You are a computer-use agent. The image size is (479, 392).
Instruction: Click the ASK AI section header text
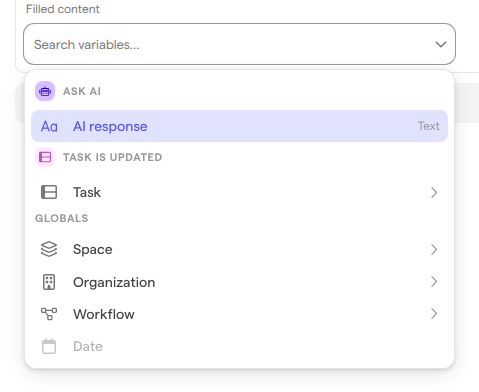click(x=82, y=91)
